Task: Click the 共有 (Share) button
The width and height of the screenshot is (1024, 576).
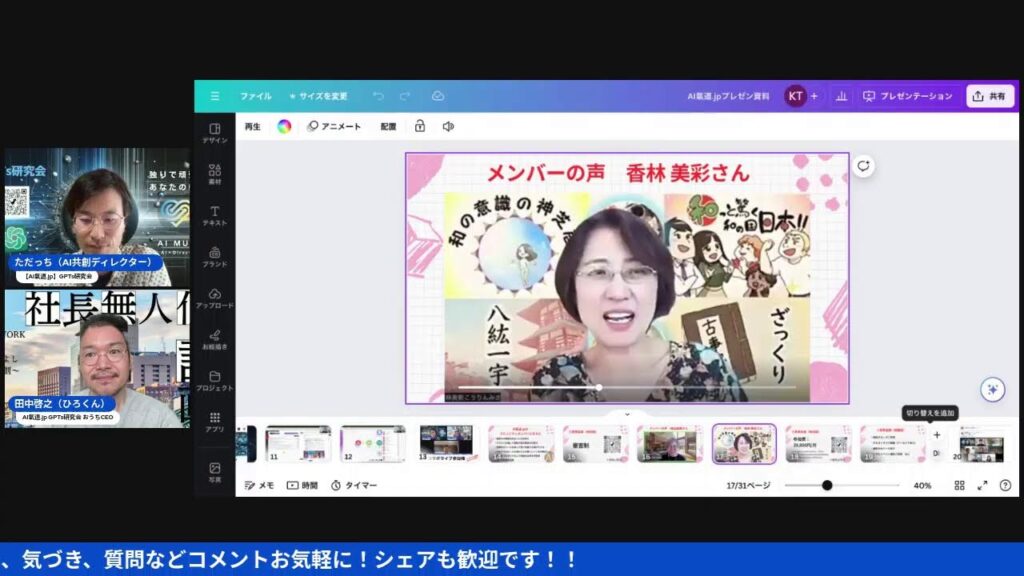Action: pos(989,96)
